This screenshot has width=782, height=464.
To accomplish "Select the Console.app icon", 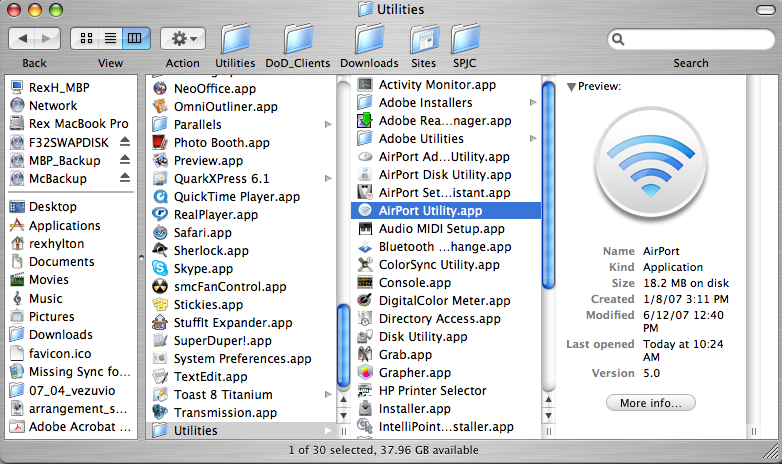I will (x=365, y=282).
